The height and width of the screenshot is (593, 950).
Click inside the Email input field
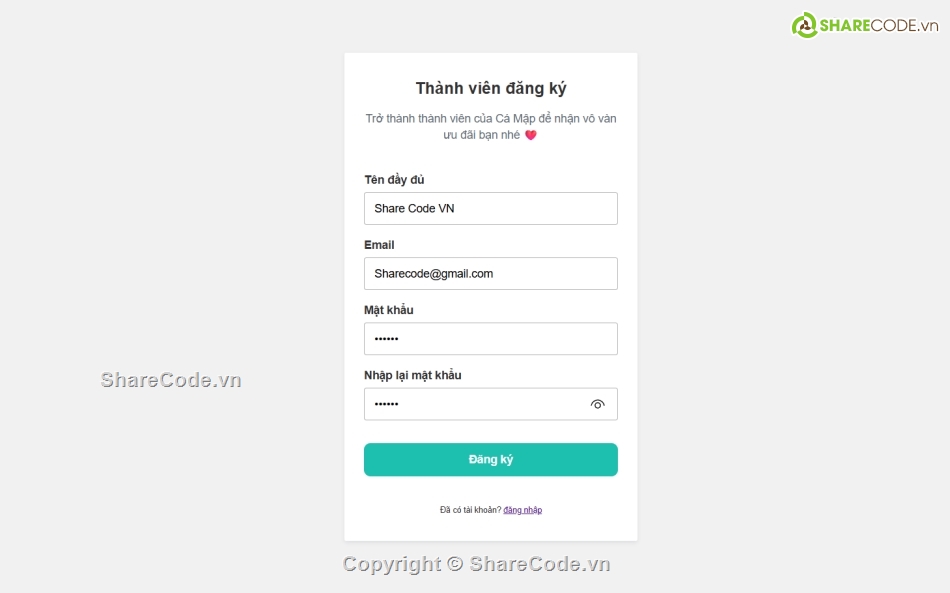click(490, 273)
